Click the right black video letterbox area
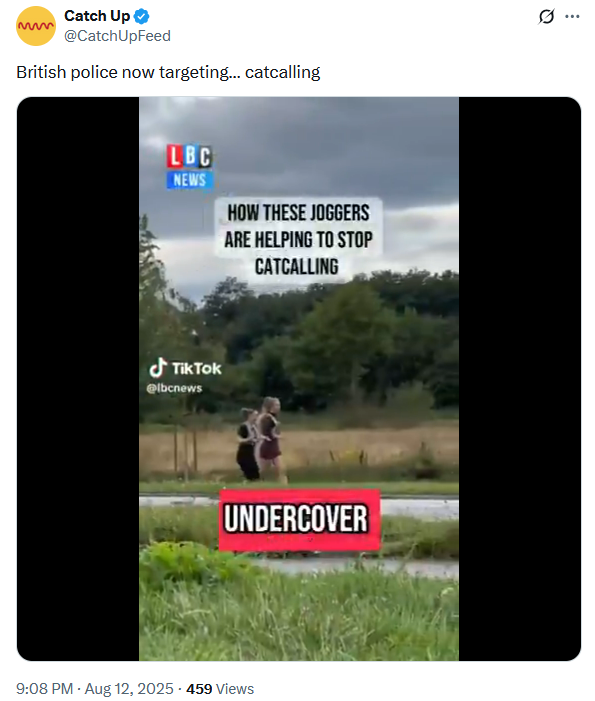The image size is (595, 701). pyautogui.click(x=520, y=379)
